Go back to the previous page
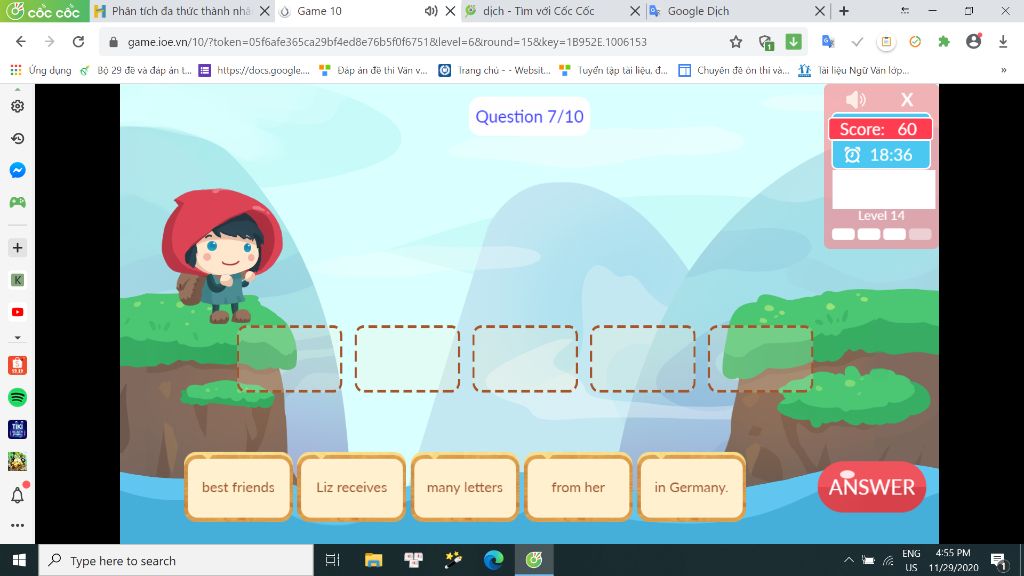The height and width of the screenshot is (576, 1024). click(21, 42)
